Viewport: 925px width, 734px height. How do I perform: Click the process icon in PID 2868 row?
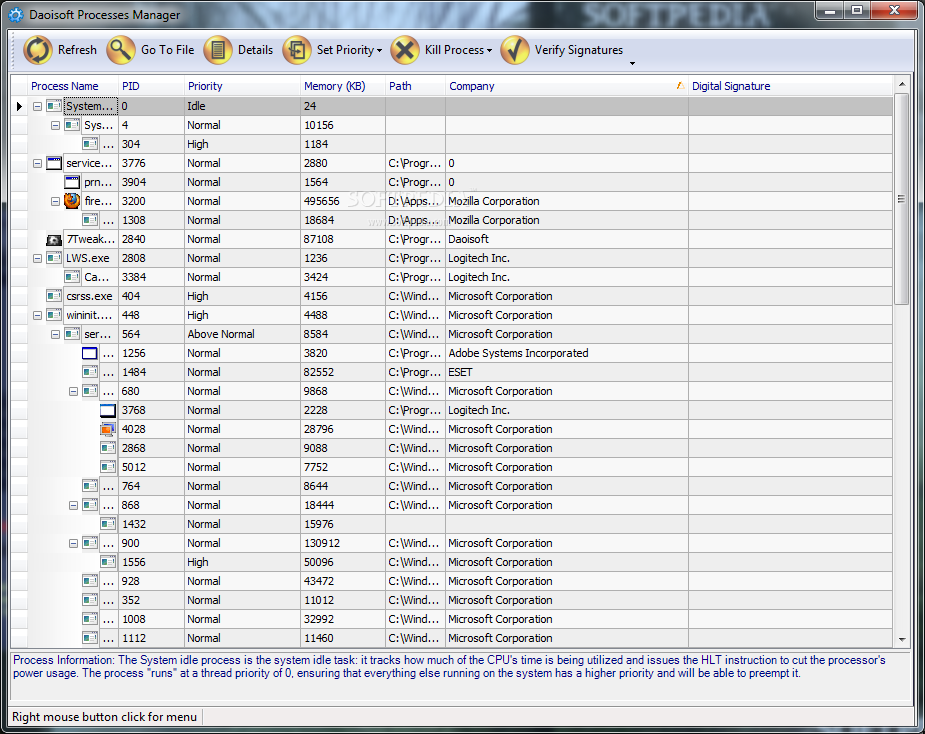click(x=108, y=448)
